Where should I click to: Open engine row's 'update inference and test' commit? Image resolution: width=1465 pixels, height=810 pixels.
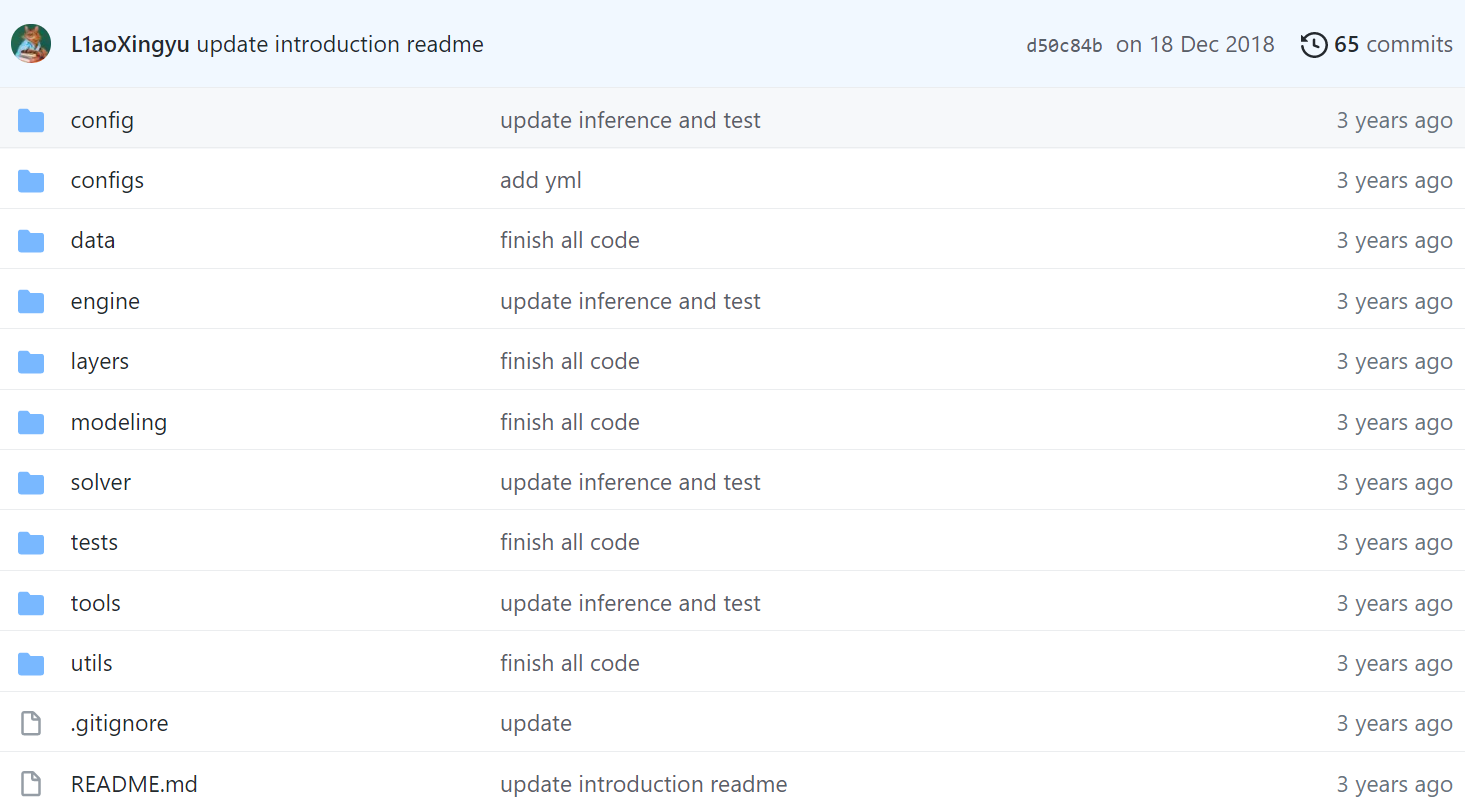coord(630,301)
